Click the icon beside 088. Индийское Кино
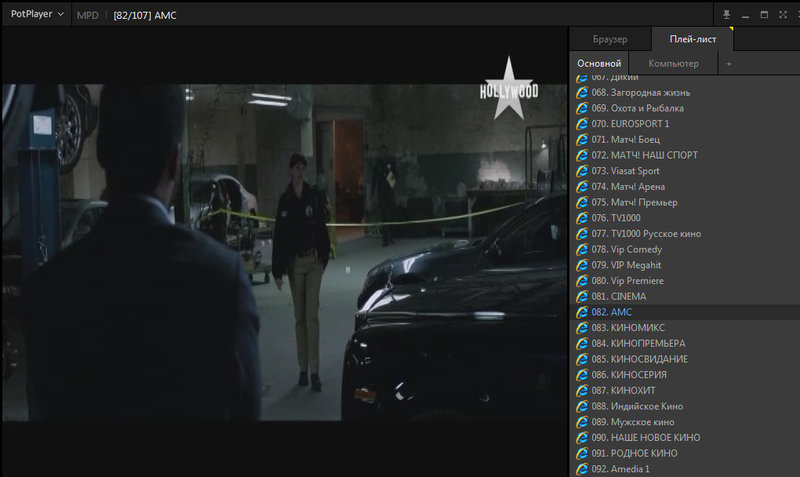The image size is (800, 477). pos(582,407)
